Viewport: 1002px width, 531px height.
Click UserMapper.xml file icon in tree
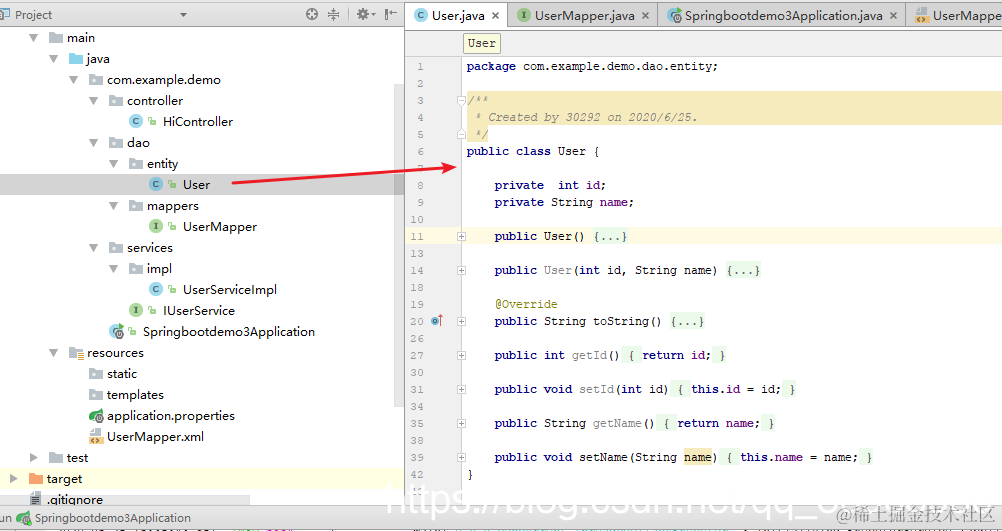pyautogui.click(x=96, y=437)
